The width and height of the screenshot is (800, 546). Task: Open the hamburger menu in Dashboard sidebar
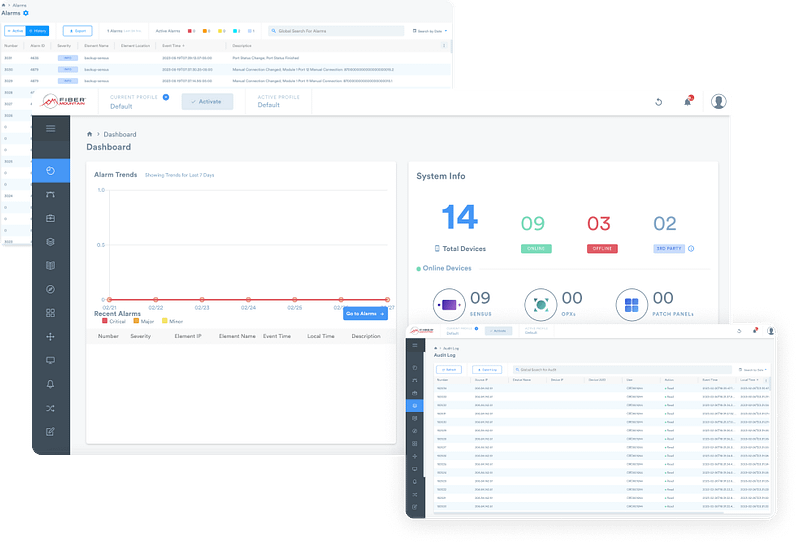click(x=51, y=129)
